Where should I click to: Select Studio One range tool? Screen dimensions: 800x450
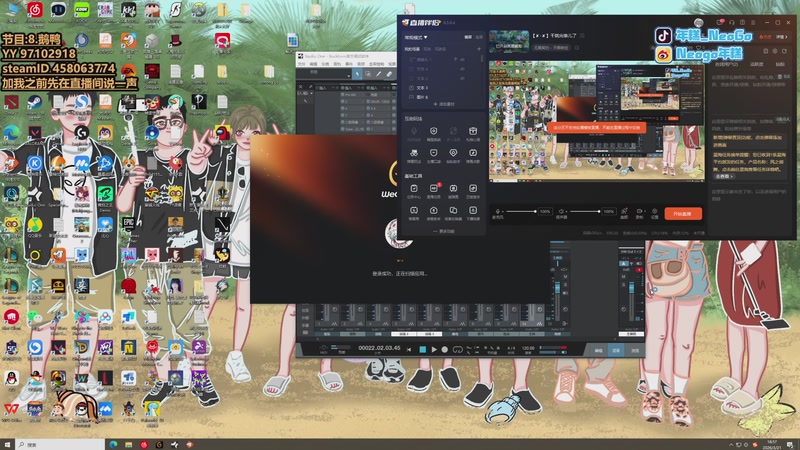point(368,73)
